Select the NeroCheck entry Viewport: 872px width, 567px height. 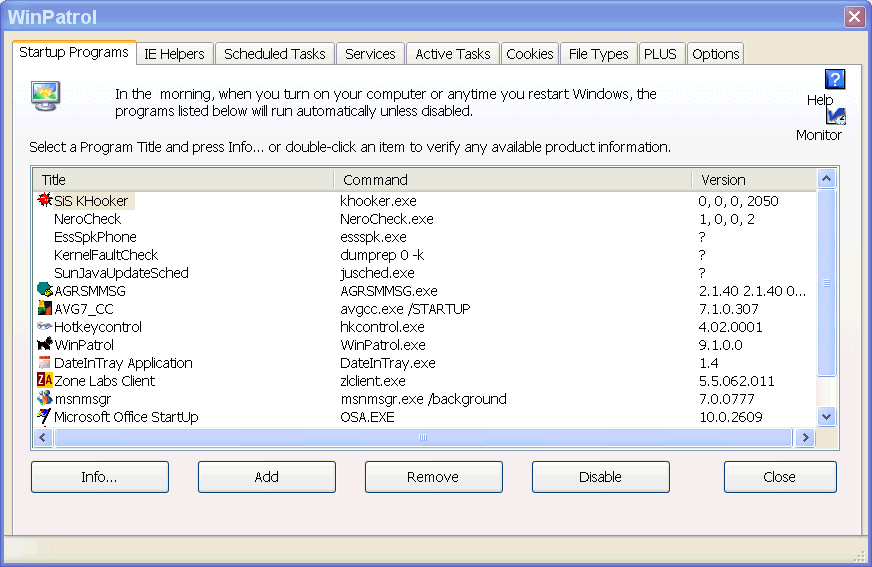pos(87,219)
